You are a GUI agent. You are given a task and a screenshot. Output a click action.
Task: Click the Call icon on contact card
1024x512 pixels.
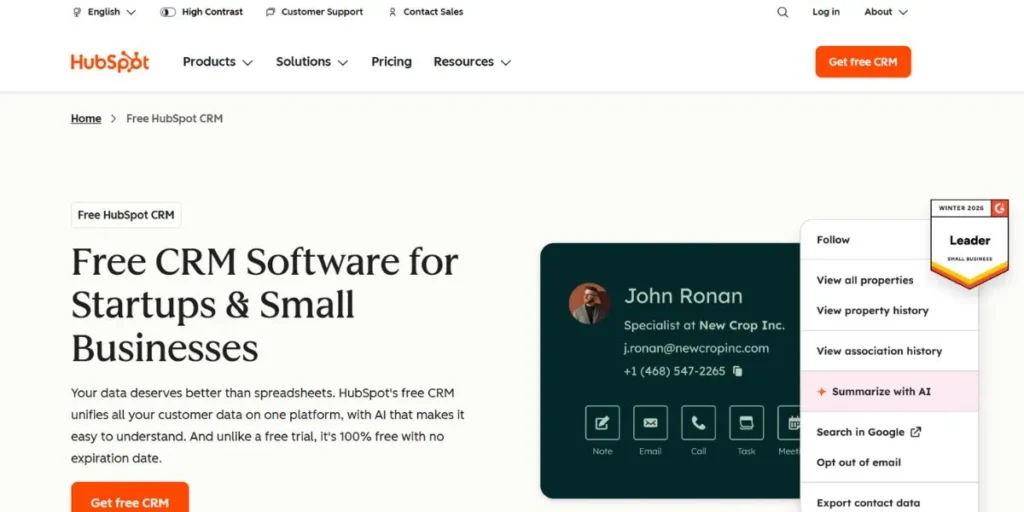coord(698,423)
